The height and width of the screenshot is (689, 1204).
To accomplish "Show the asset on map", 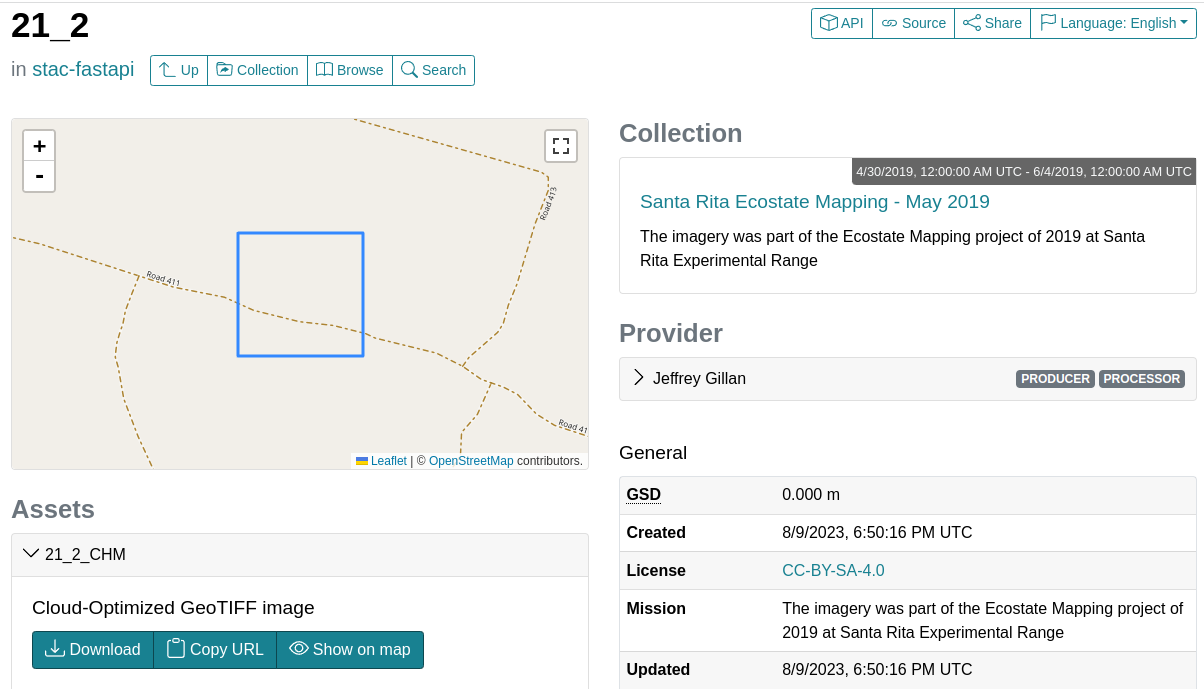I will click(350, 649).
